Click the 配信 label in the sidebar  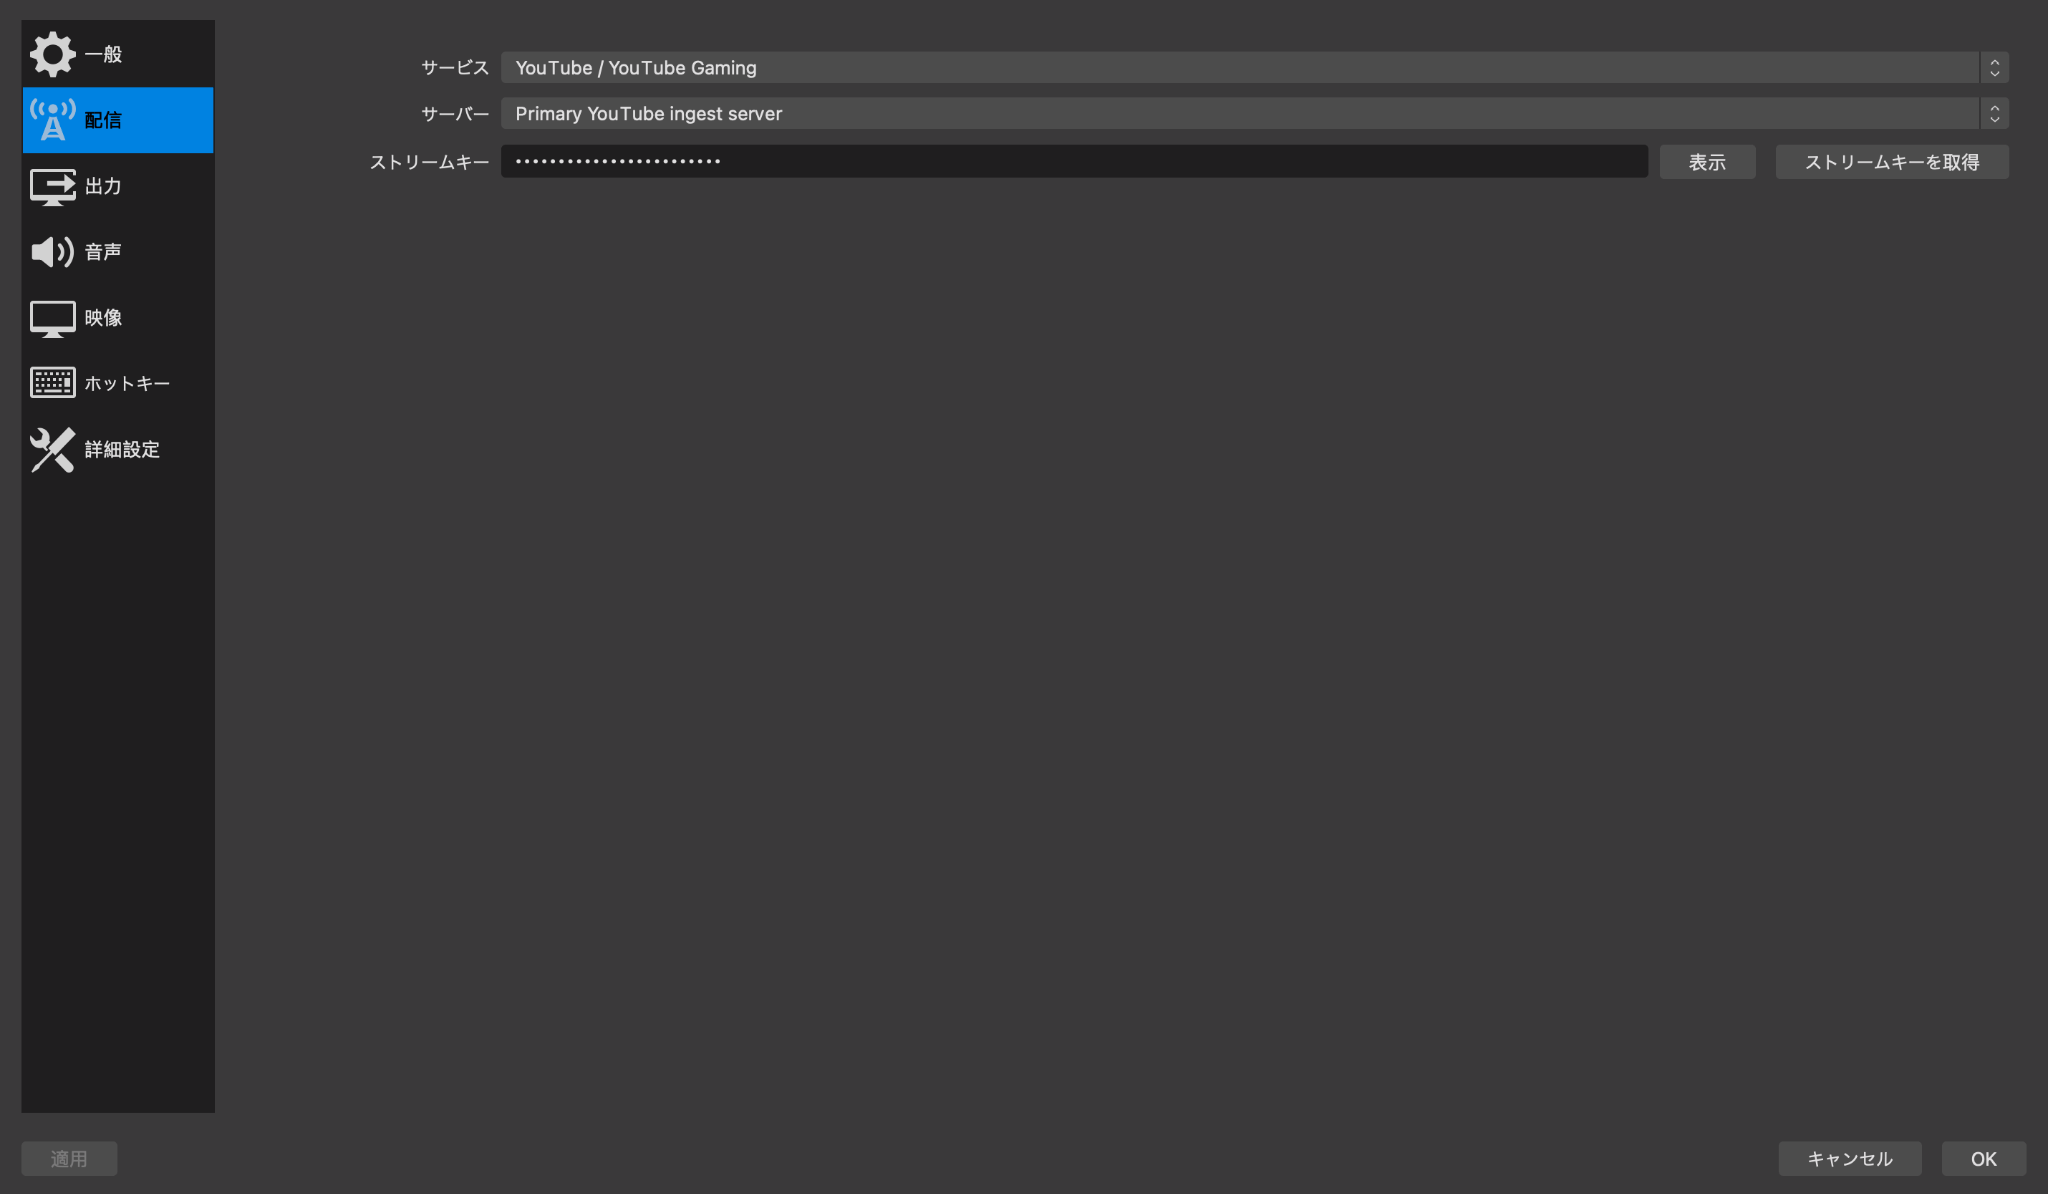pos(103,120)
